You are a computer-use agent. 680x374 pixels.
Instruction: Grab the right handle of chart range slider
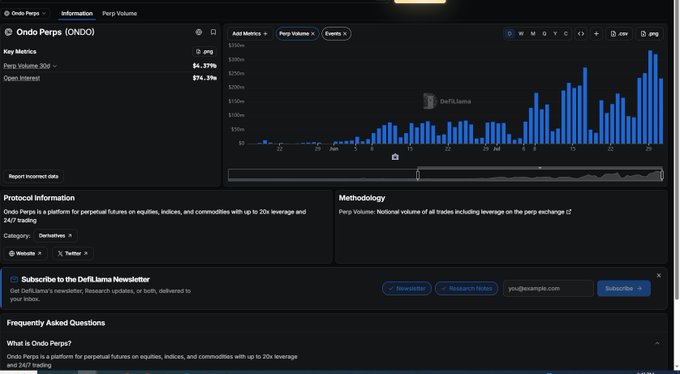662,175
